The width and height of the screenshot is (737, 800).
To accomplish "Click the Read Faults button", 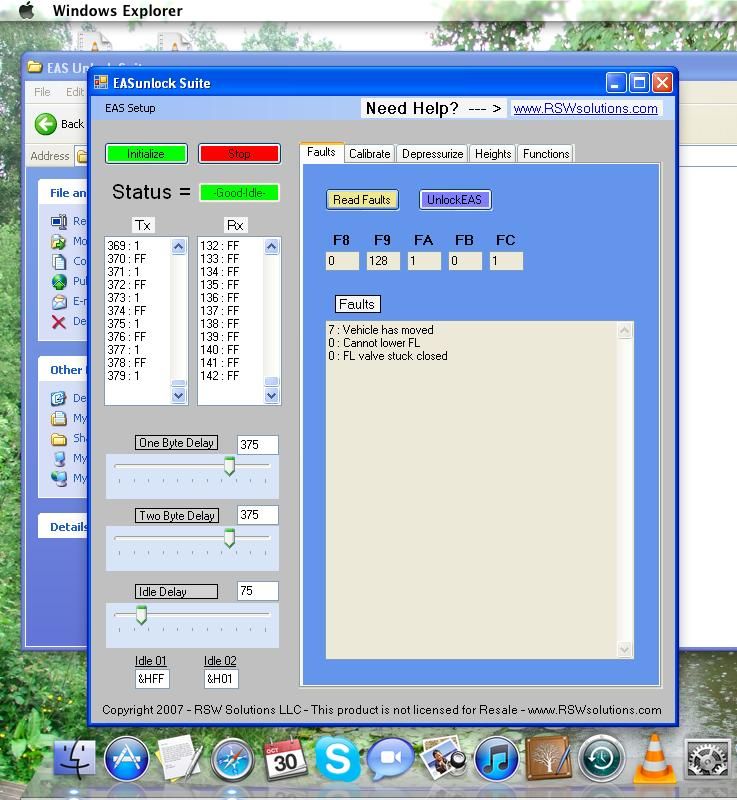I will point(362,199).
